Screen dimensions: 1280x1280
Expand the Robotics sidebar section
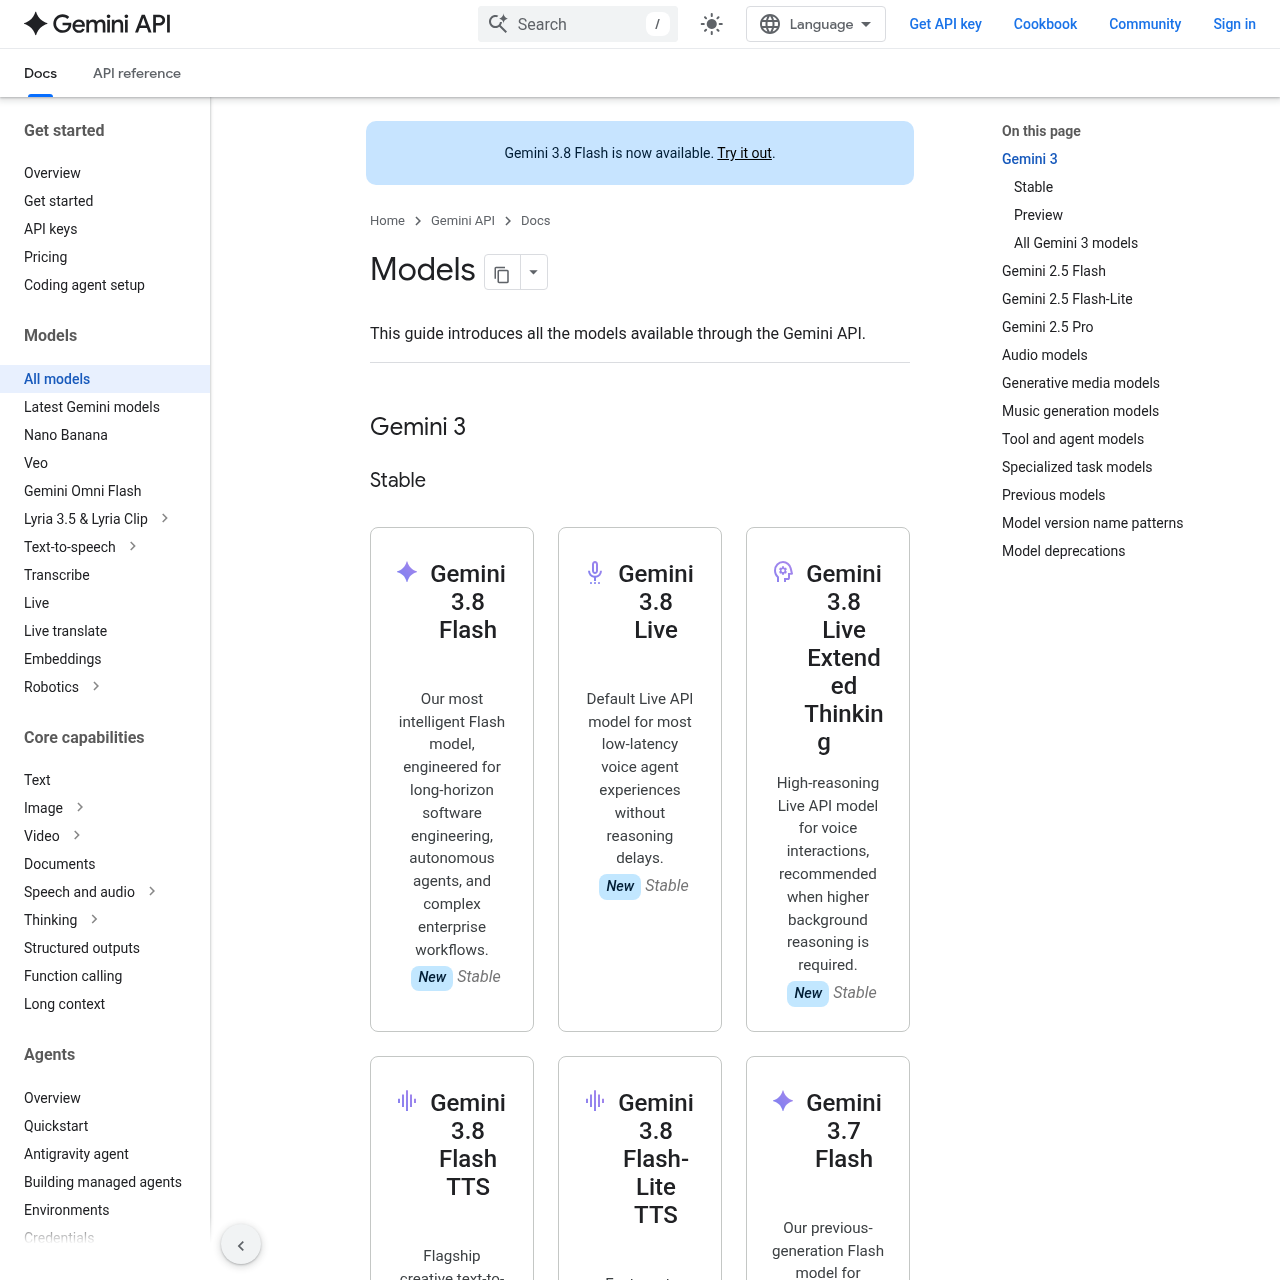96,686
